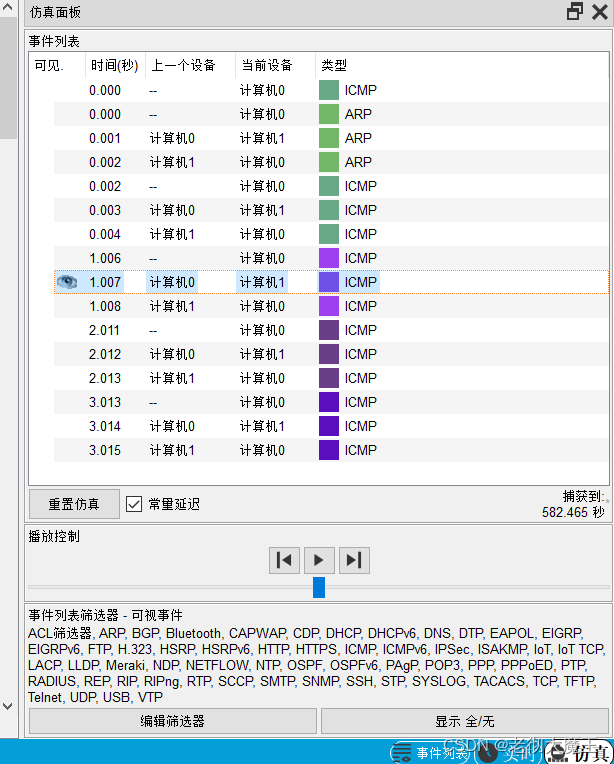Click the ICMP color swatch at time 0.000
The width and height of the screenshot is (614, 764).
pyautogui.click(x=329, y=90)
